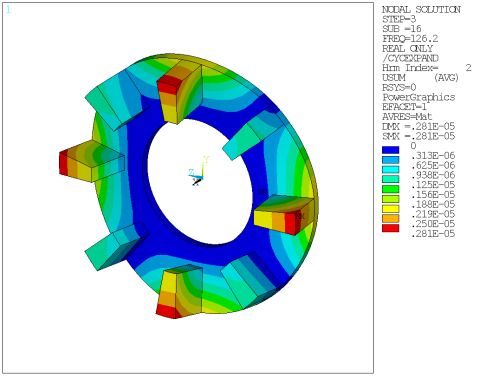Screen dimensions: 500x376
Task: Click the 'USUM' result label
Action: (x=394, y=78)
